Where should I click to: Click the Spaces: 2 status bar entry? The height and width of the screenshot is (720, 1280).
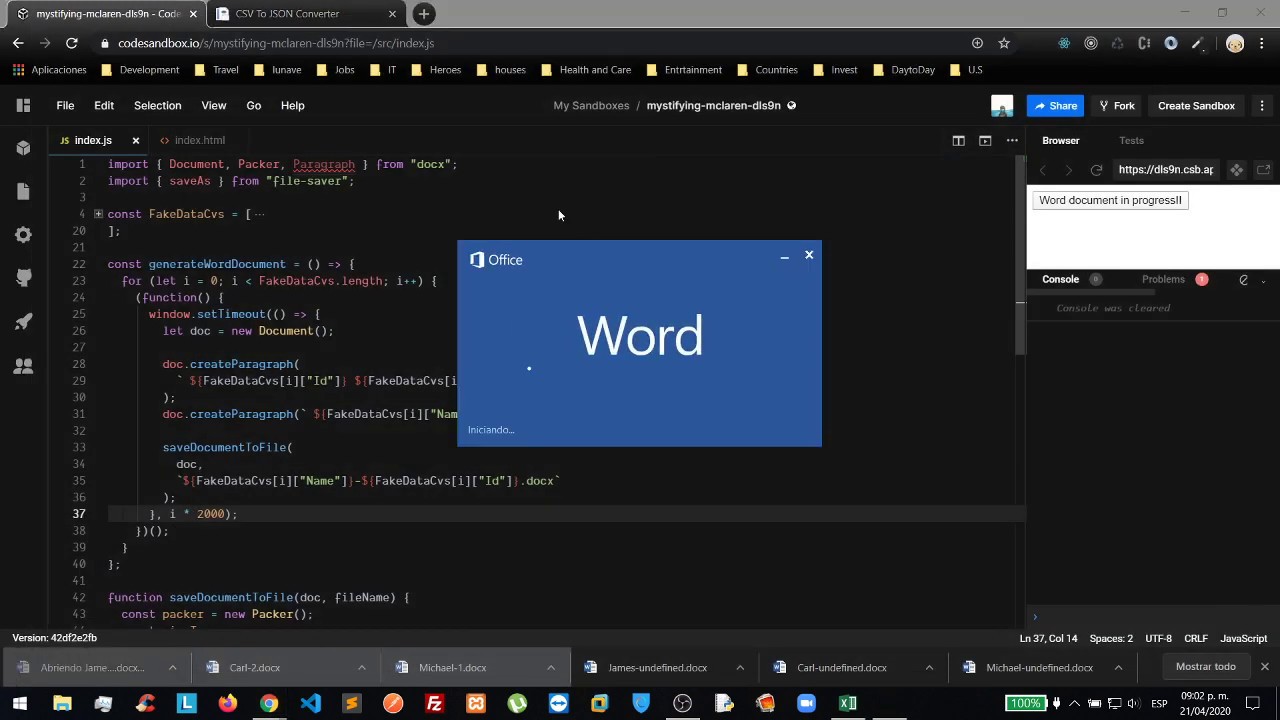coord(1111,639)
